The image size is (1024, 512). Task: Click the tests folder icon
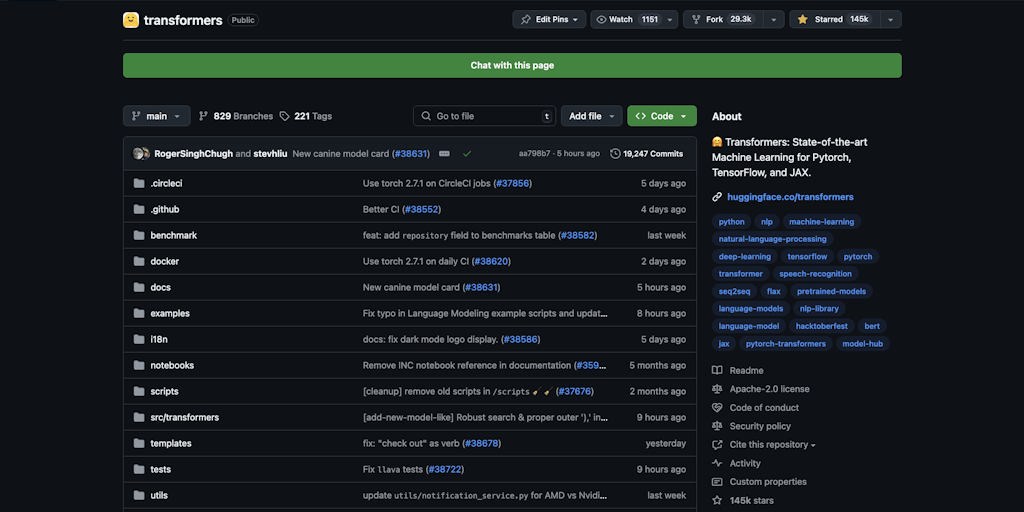click(x=139, y=470)
